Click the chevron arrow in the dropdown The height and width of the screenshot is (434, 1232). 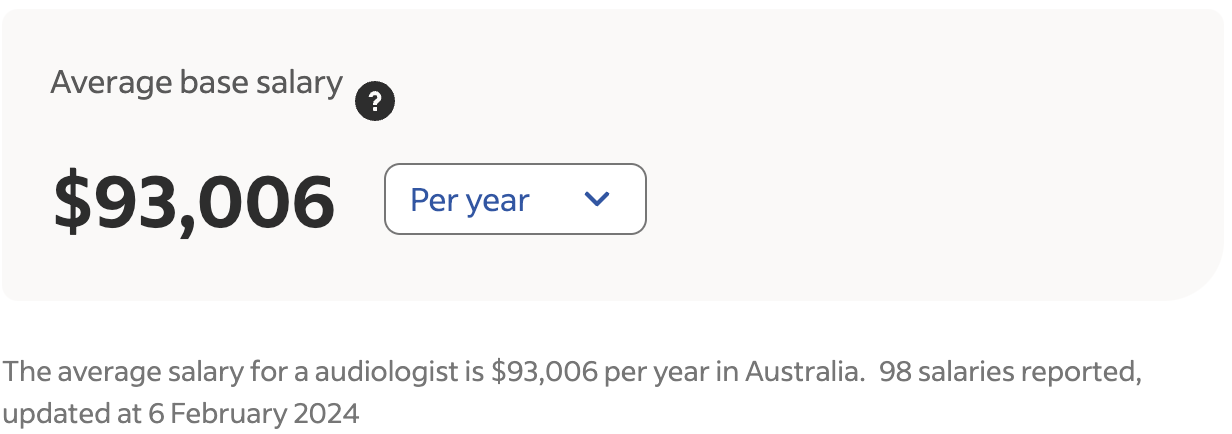point(597,199)
